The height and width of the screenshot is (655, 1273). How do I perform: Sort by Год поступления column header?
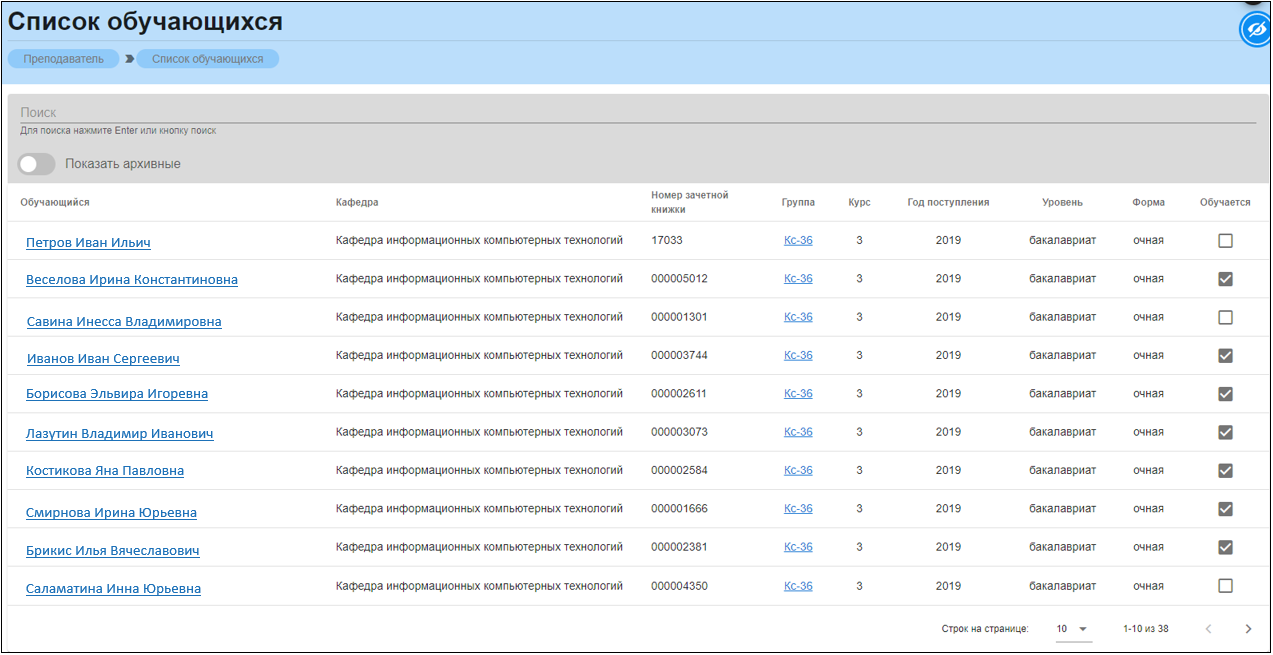948,202
